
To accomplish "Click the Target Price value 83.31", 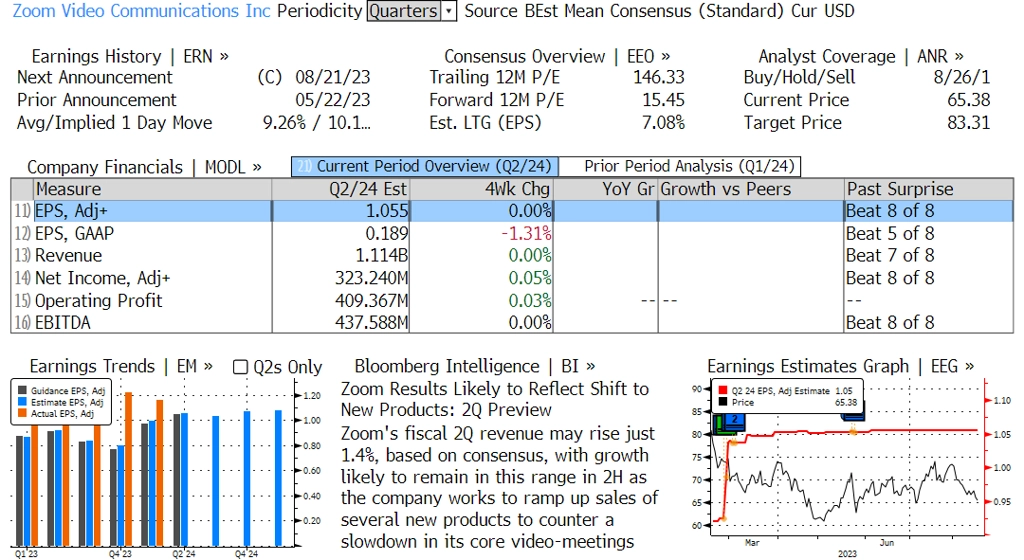I will [x=968, y=123].
